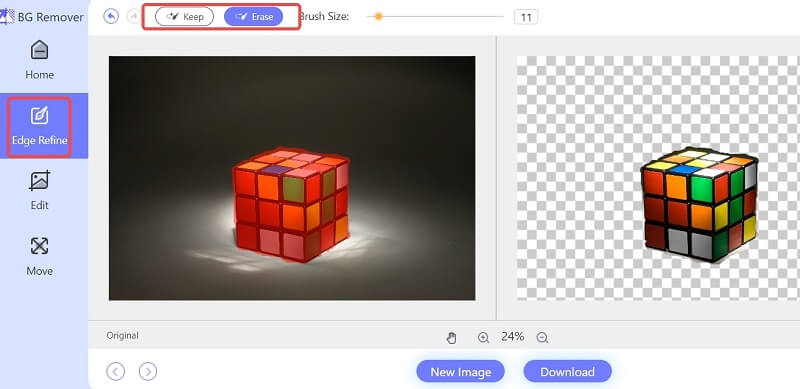The height and width of the screenshot is (389, 800).
Task: Go to previous image arrow
Action: (x=115, y=371)
